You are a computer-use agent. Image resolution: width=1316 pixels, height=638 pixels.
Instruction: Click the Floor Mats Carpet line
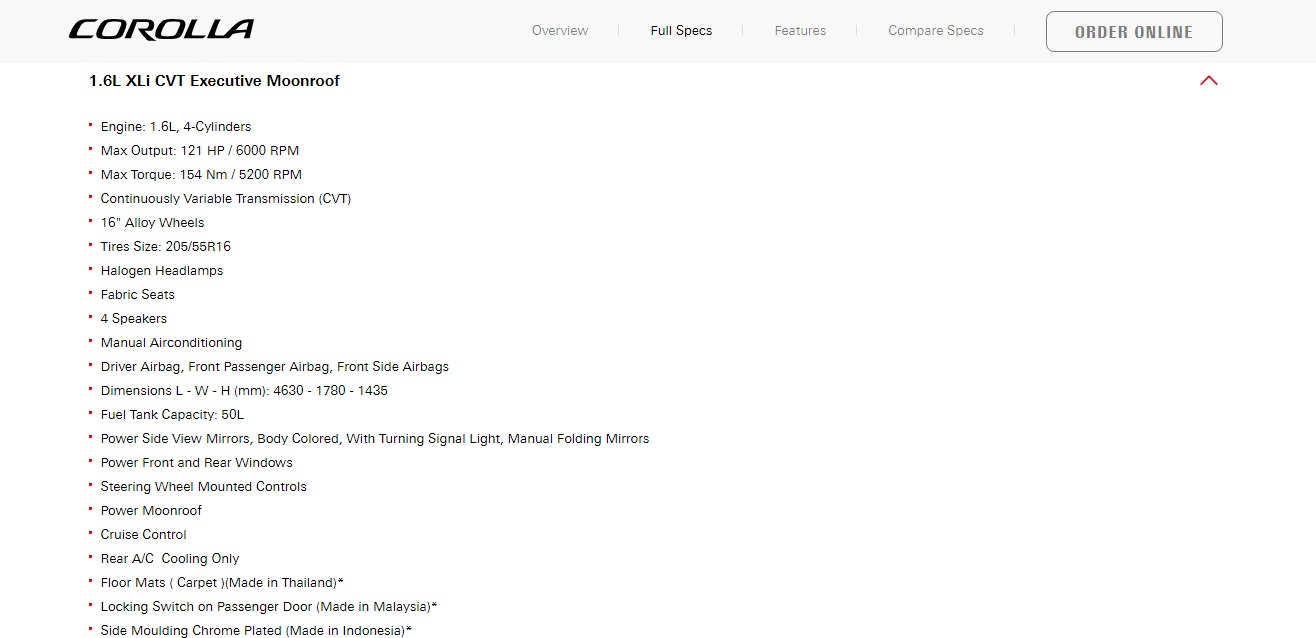[x=222, y=583]
